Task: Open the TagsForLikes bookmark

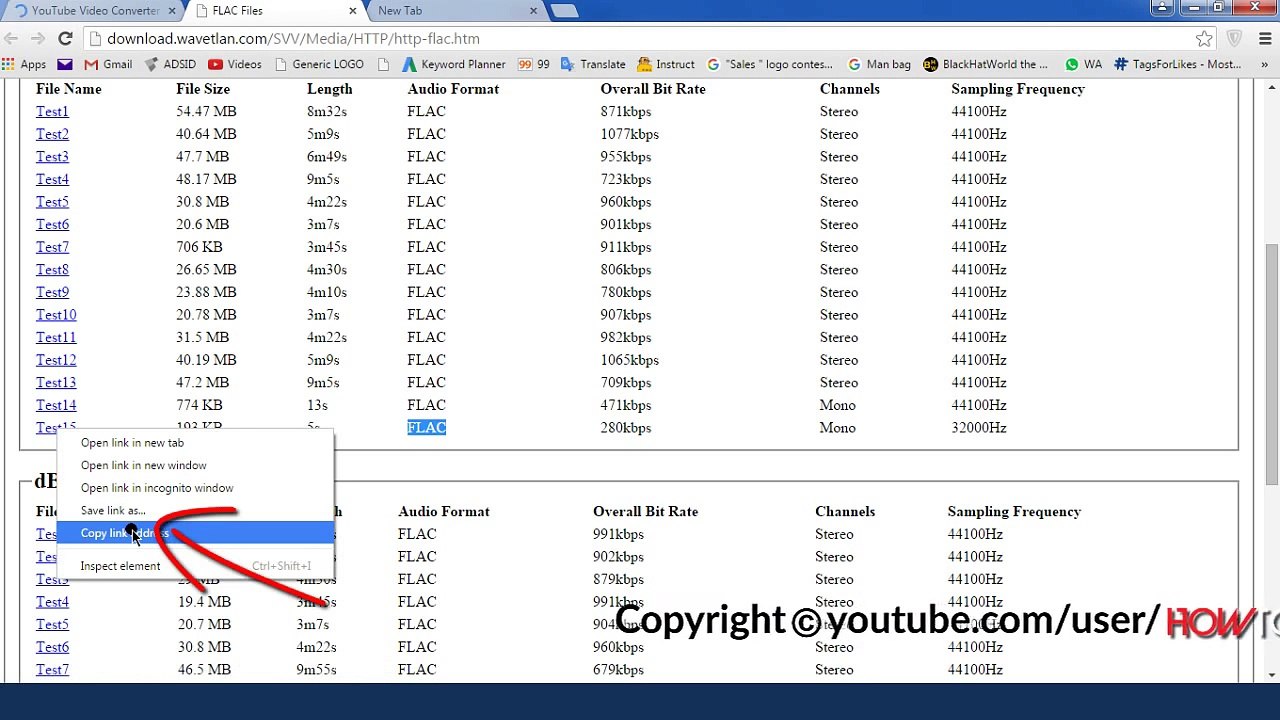Action: 1177,64
